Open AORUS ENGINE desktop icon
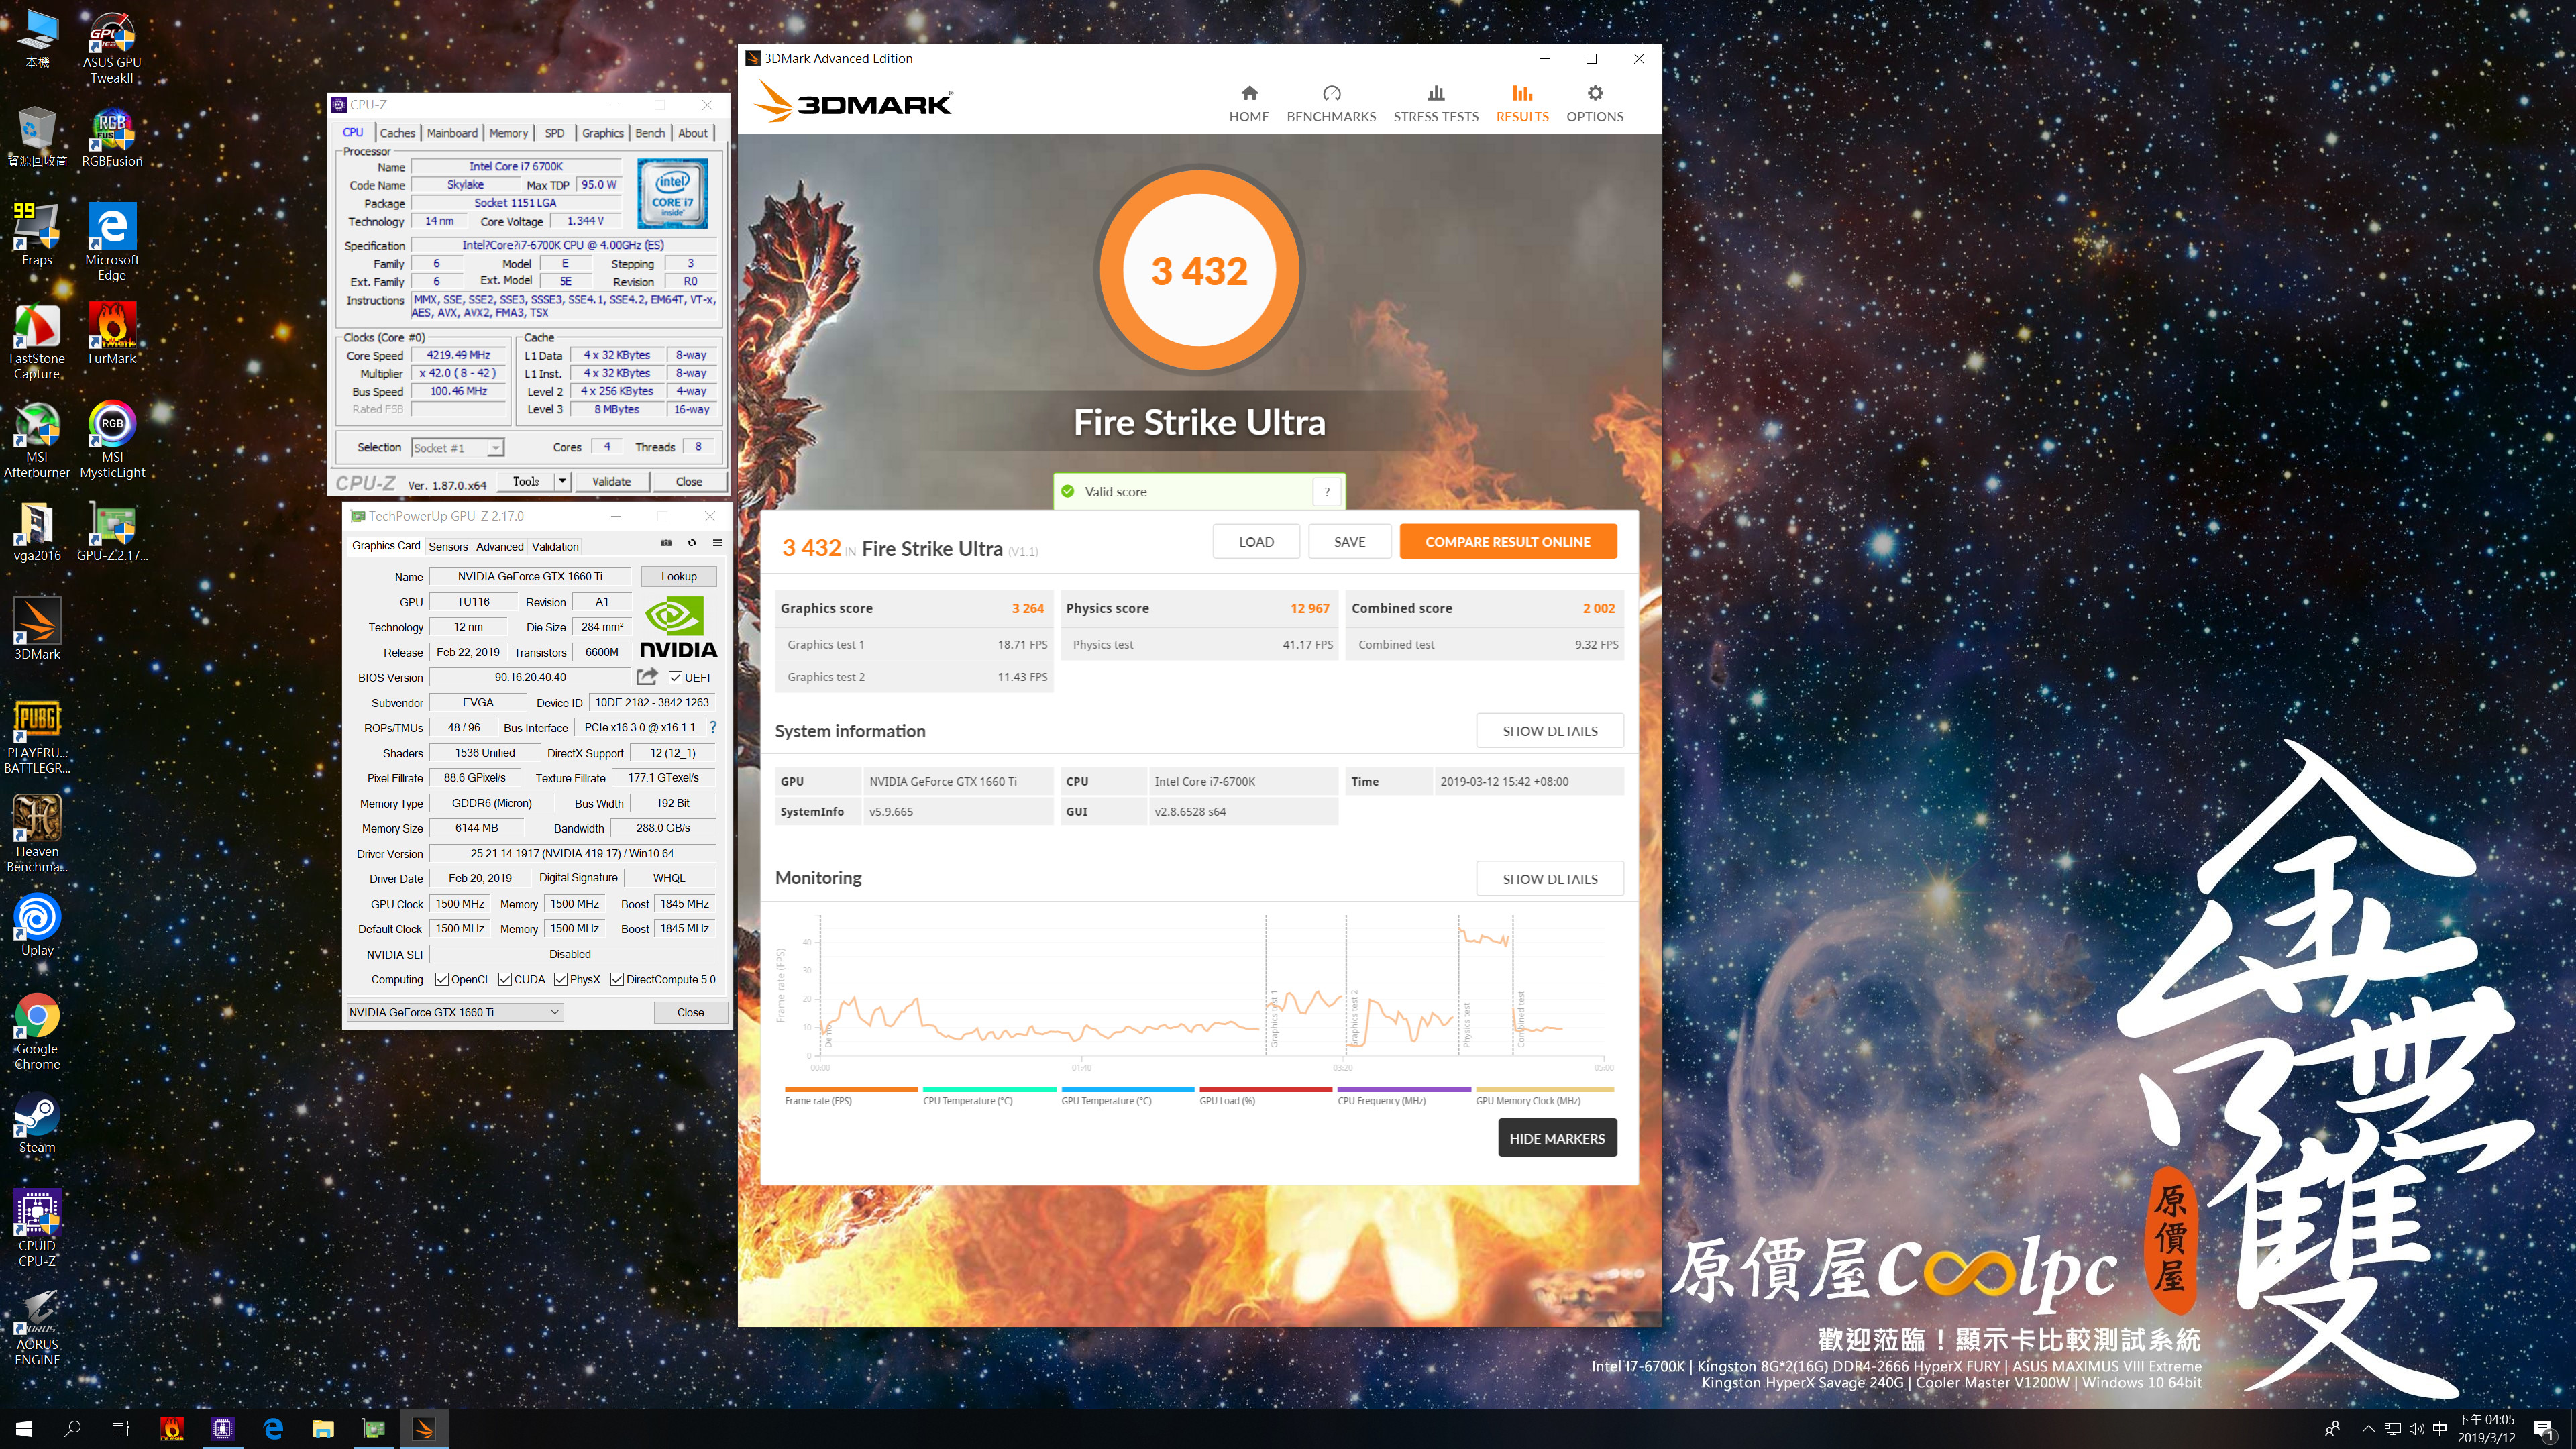 (37, 1328)
